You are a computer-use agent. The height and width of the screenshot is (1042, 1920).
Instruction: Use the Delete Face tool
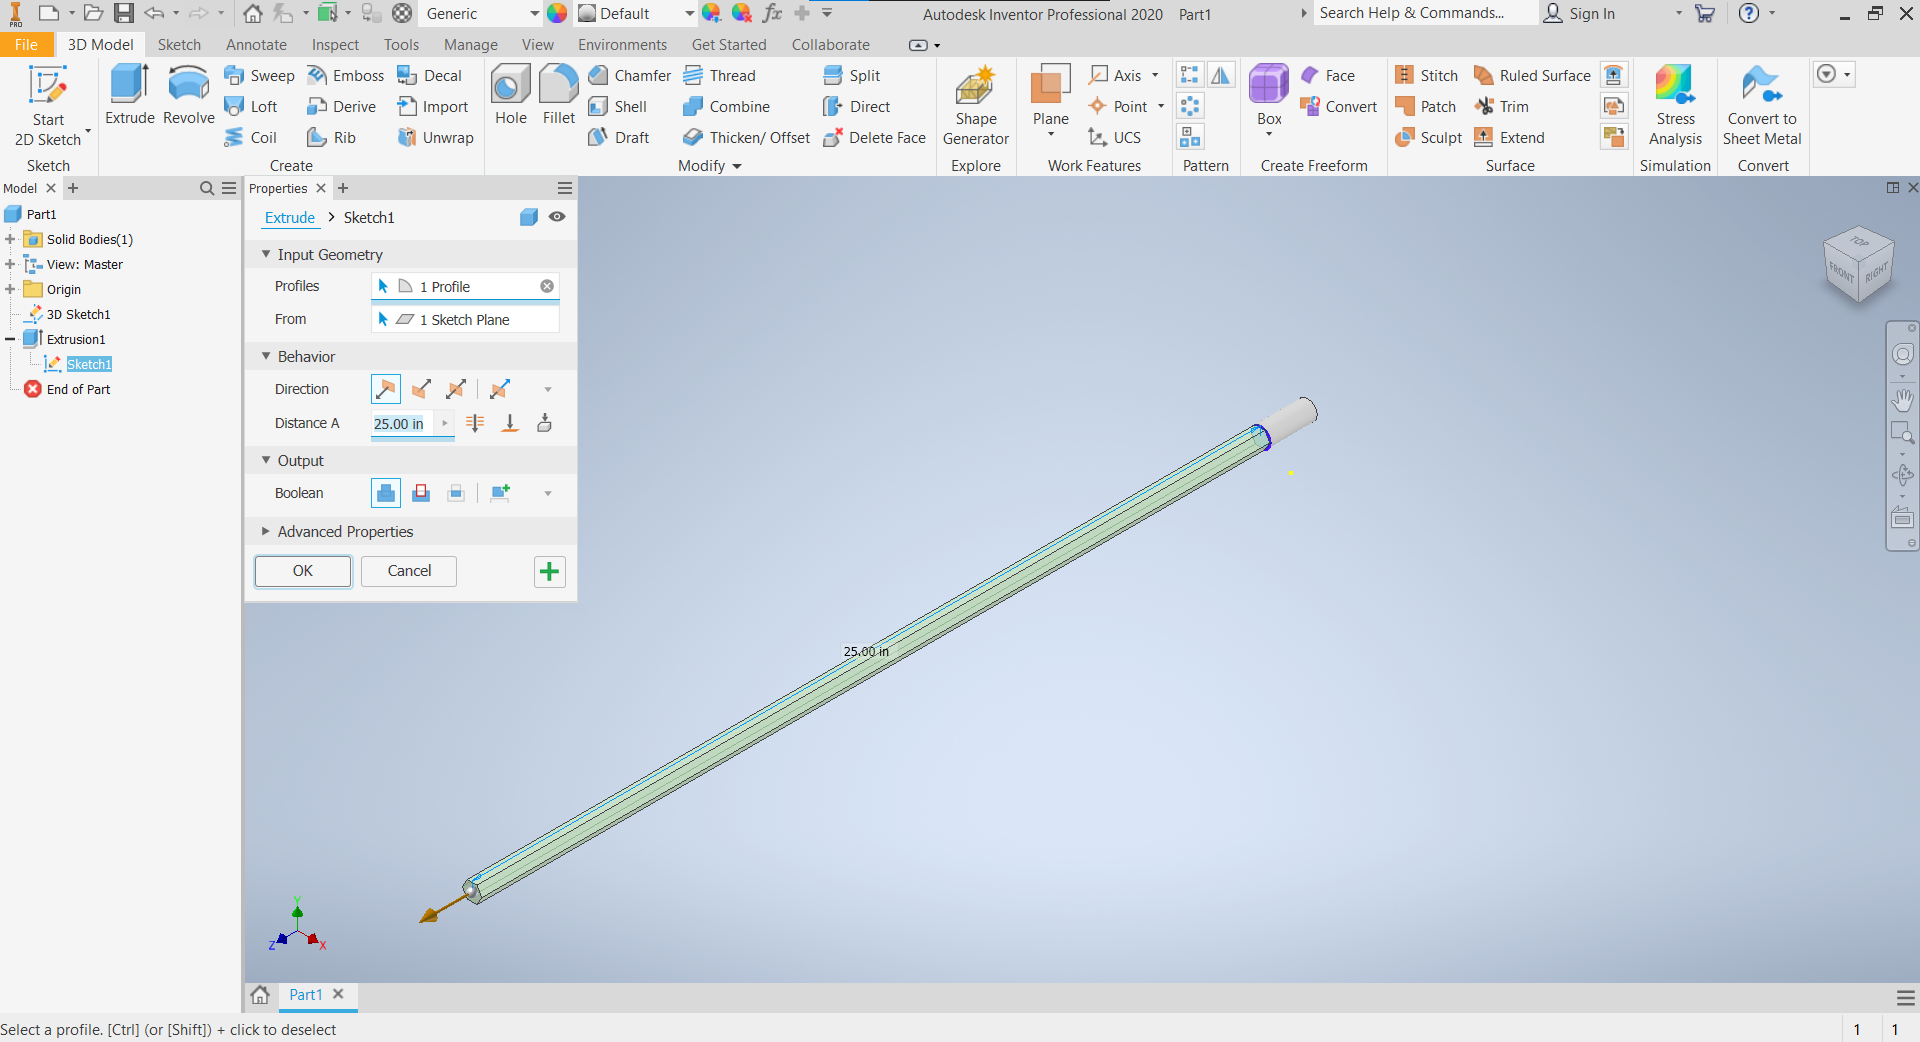pyautogui.click(x=874, y=138)
